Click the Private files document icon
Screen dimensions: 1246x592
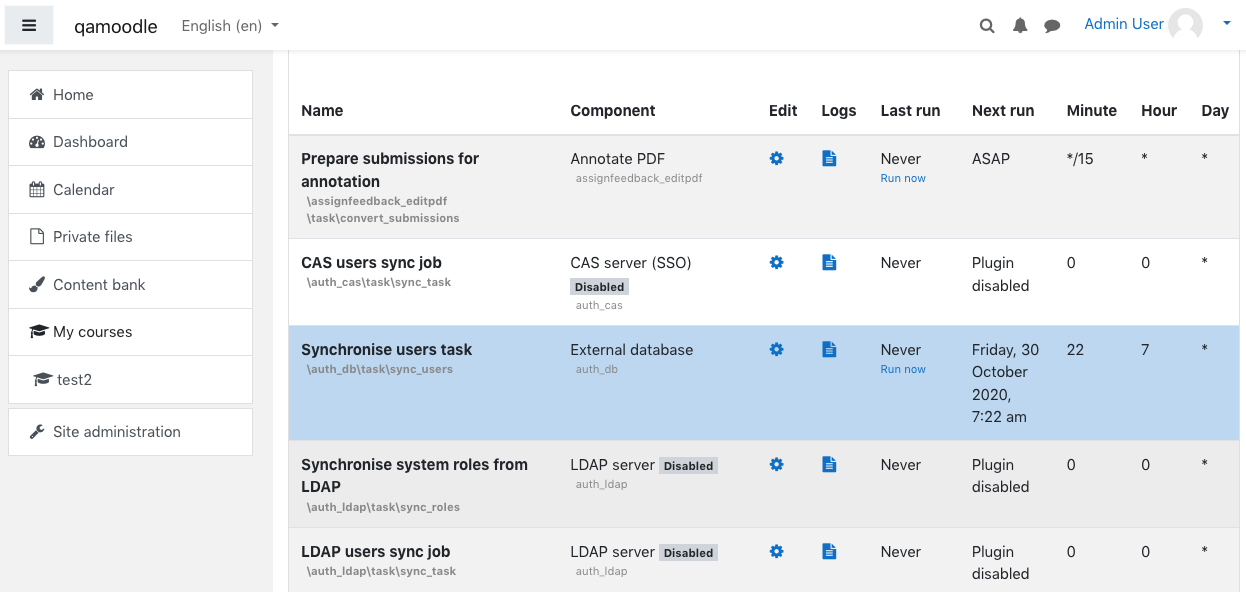37,237
